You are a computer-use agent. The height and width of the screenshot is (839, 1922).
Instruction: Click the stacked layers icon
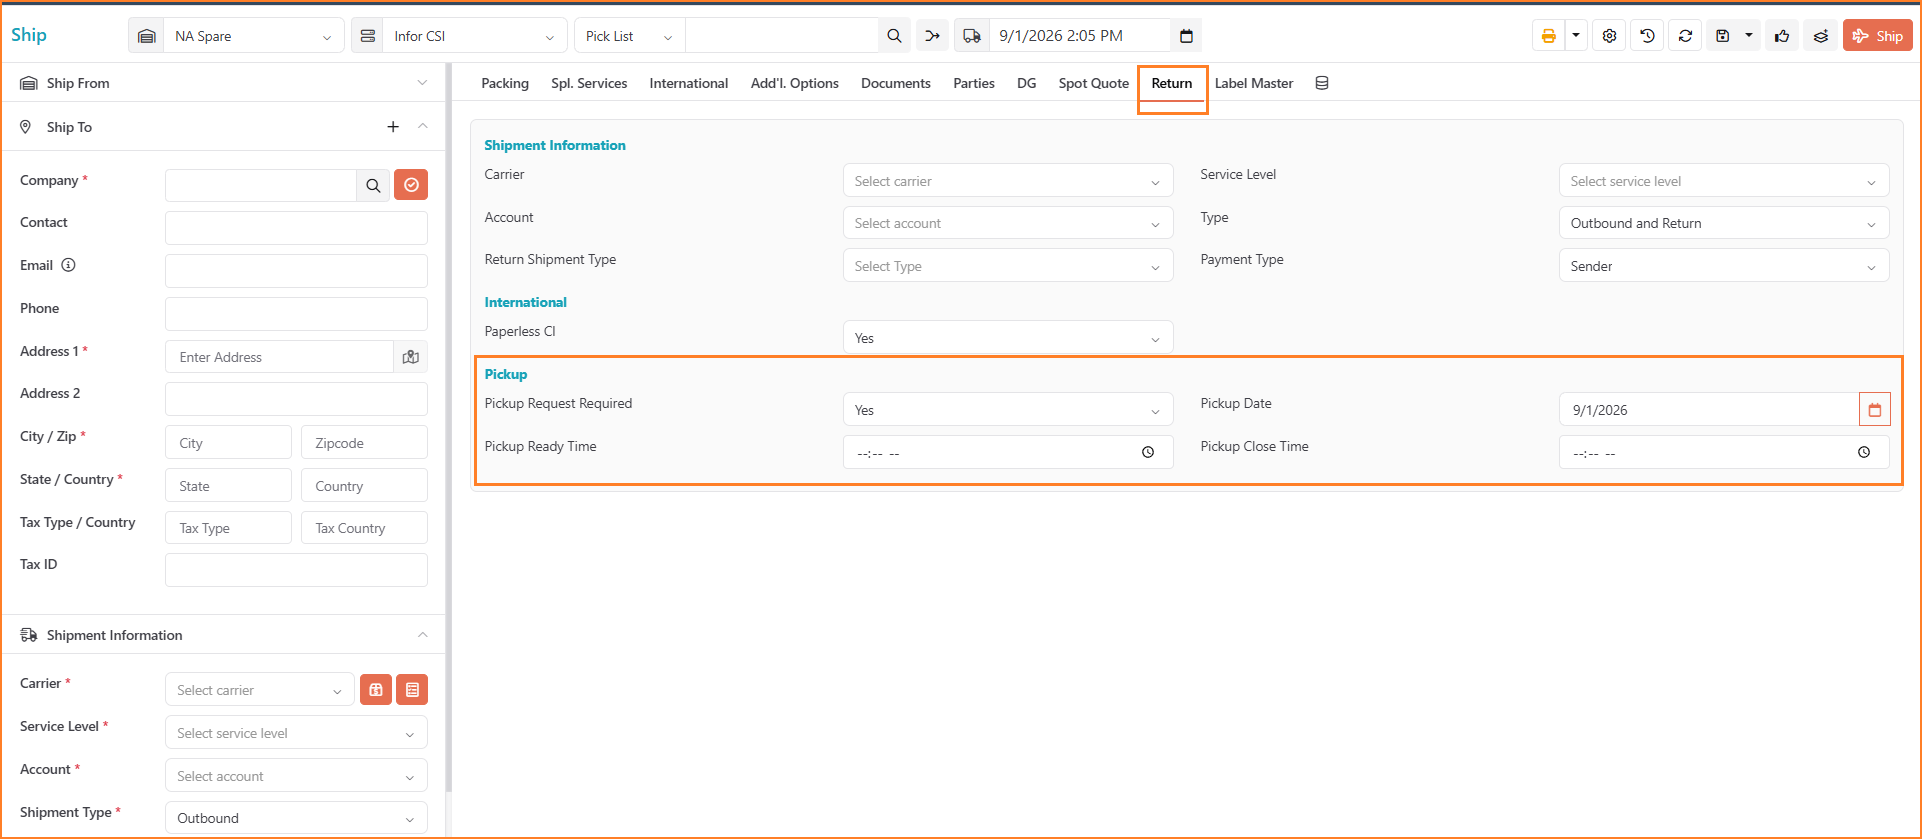pyautogui.click(x=1821, y=36)
